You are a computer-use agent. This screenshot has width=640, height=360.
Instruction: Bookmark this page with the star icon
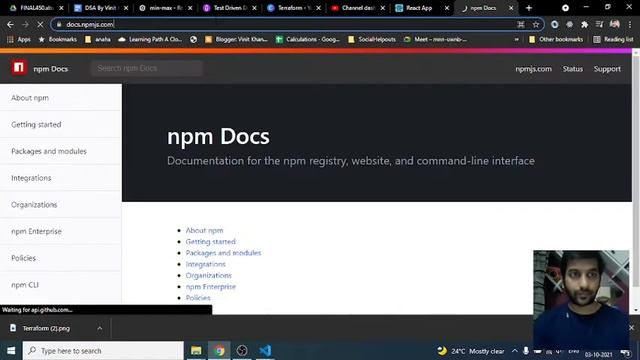pos(536,24)
